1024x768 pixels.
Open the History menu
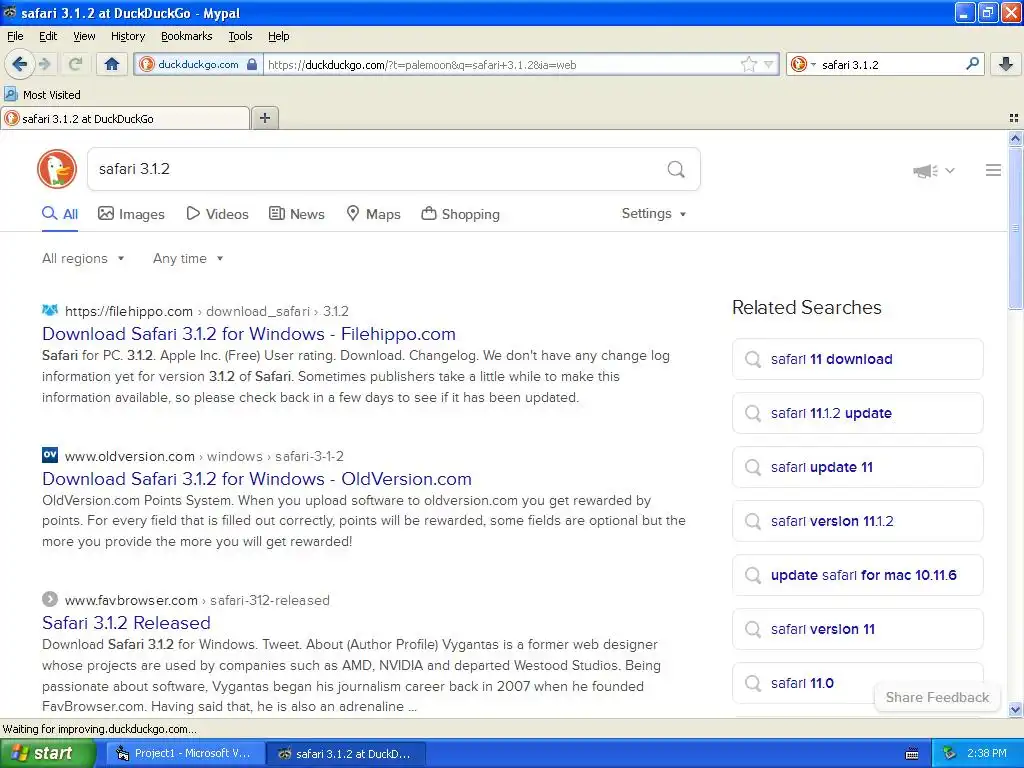pos(128,36)
